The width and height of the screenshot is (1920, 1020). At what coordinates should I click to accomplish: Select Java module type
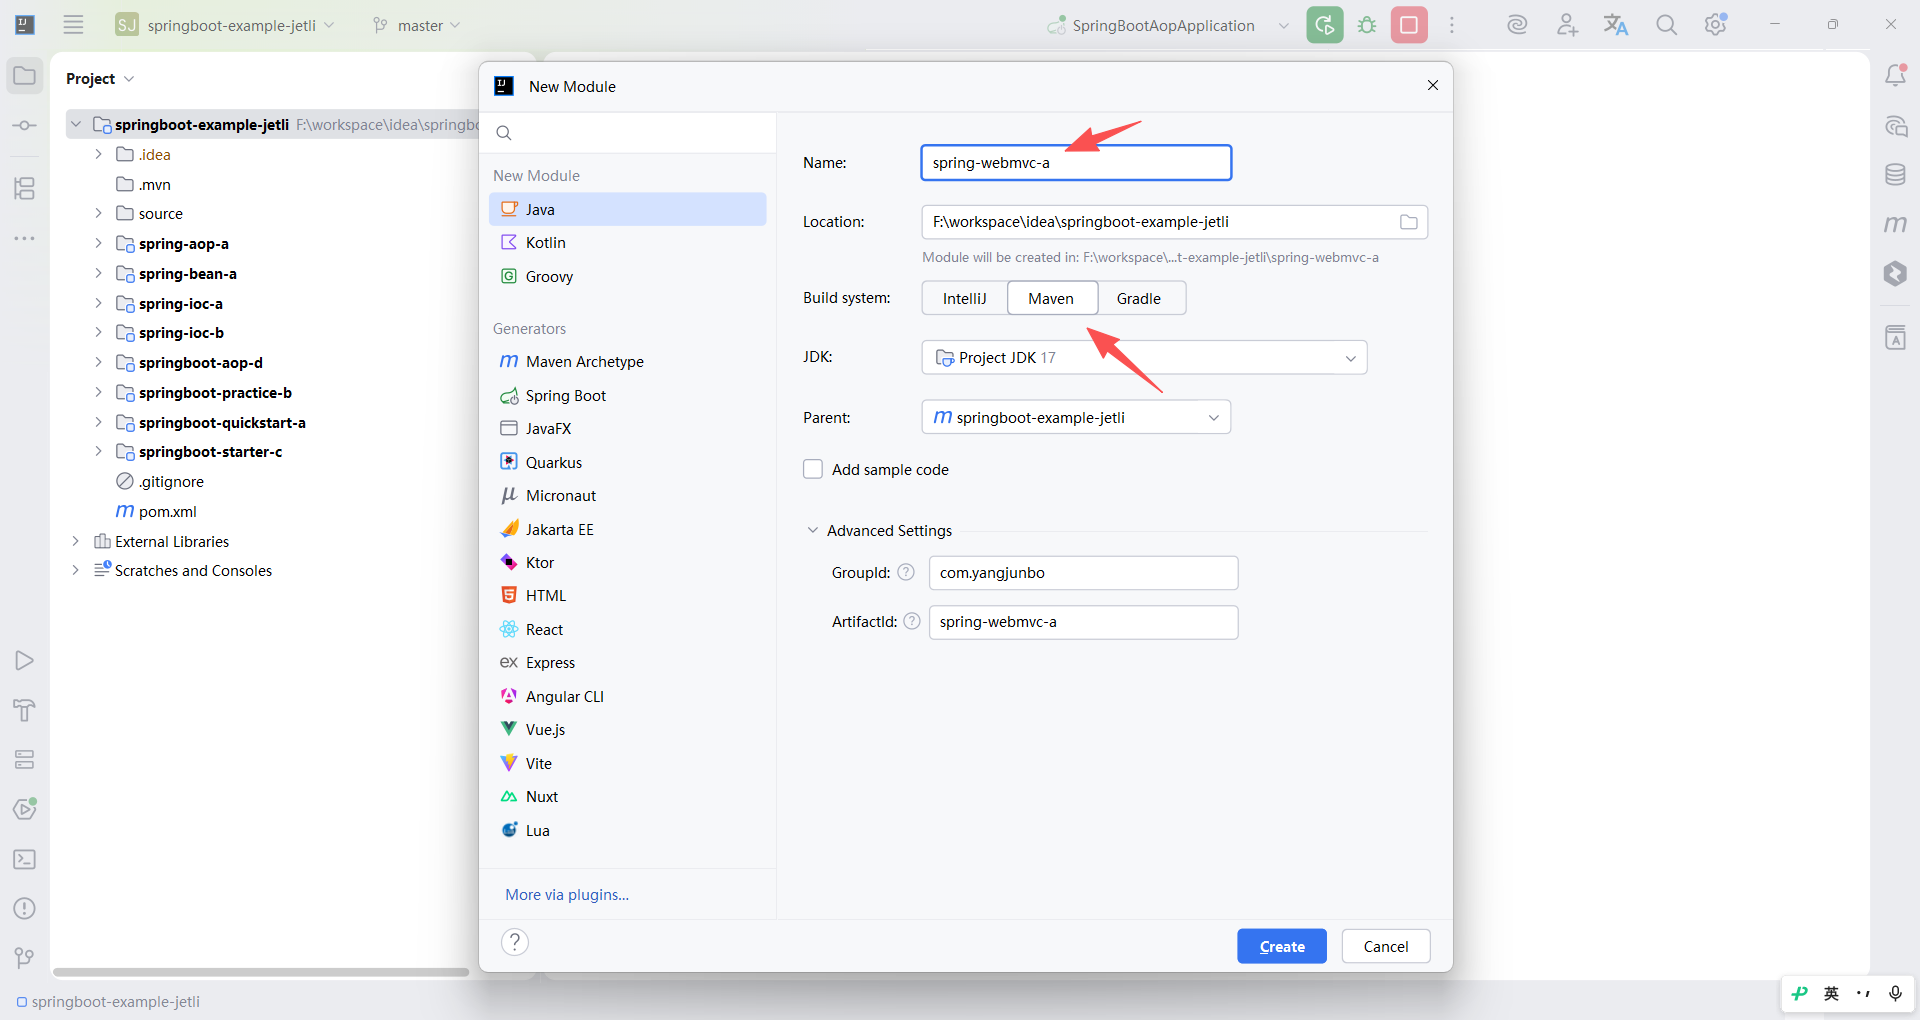coord(628,209)
